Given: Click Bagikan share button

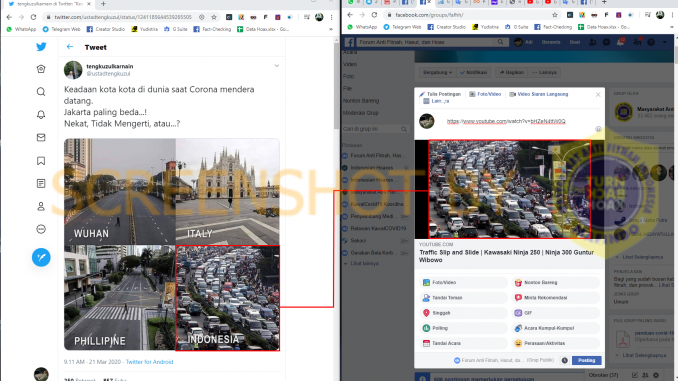Looking at the screenshot, I should coord(512,73).
